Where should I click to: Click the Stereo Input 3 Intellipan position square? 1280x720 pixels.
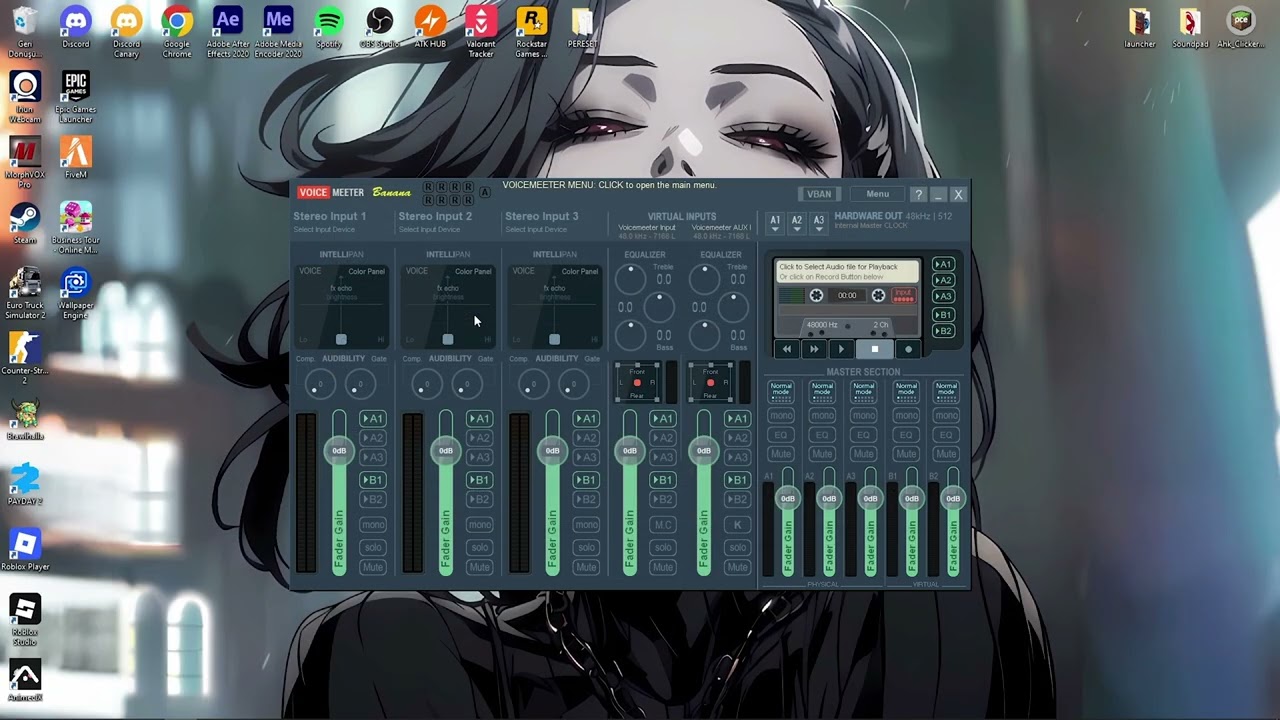click(554, 339)
